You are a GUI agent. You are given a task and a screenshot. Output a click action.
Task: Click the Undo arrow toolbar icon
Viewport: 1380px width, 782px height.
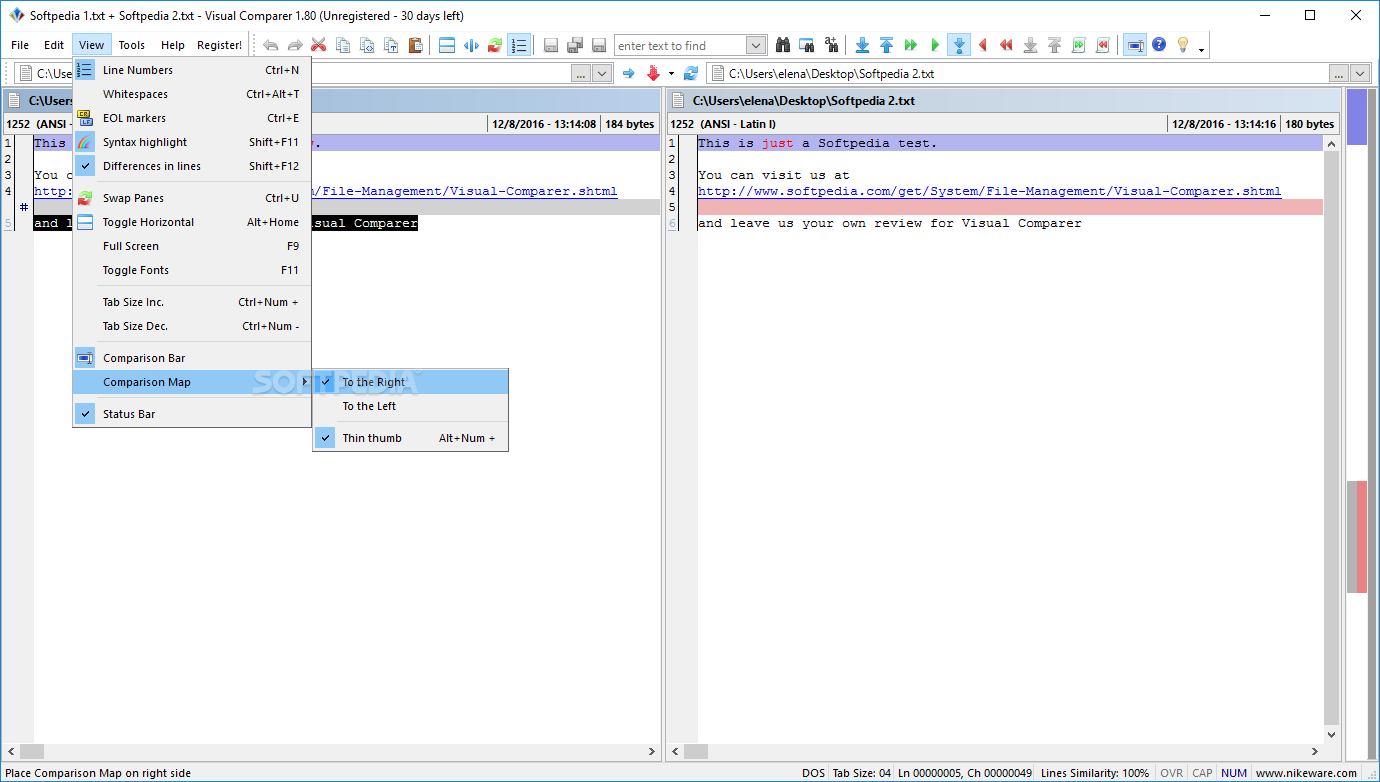click(x=271, y=45)
